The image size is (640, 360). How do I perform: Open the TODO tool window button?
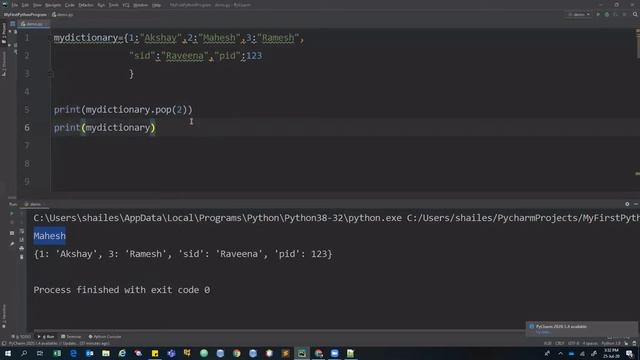pos(21,337)
